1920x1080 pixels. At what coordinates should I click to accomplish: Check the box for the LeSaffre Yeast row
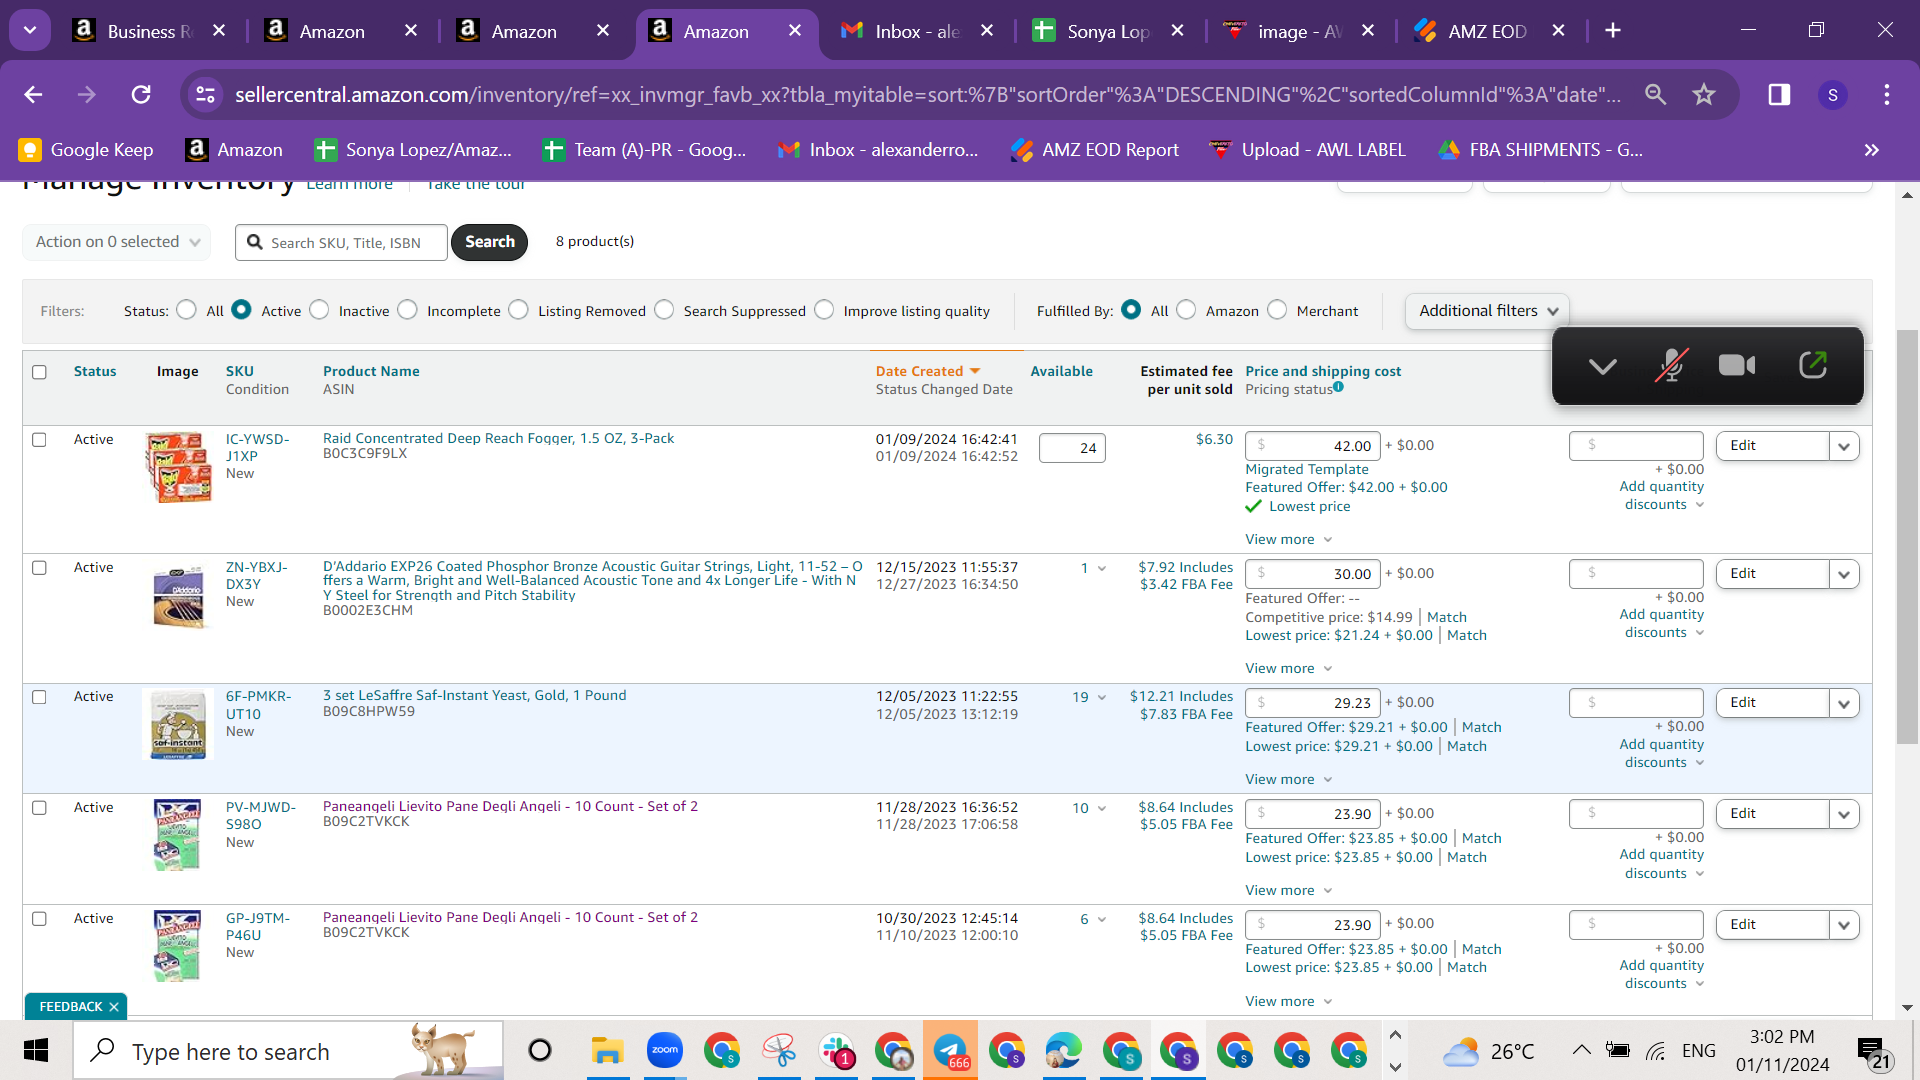tap(39, 697)
